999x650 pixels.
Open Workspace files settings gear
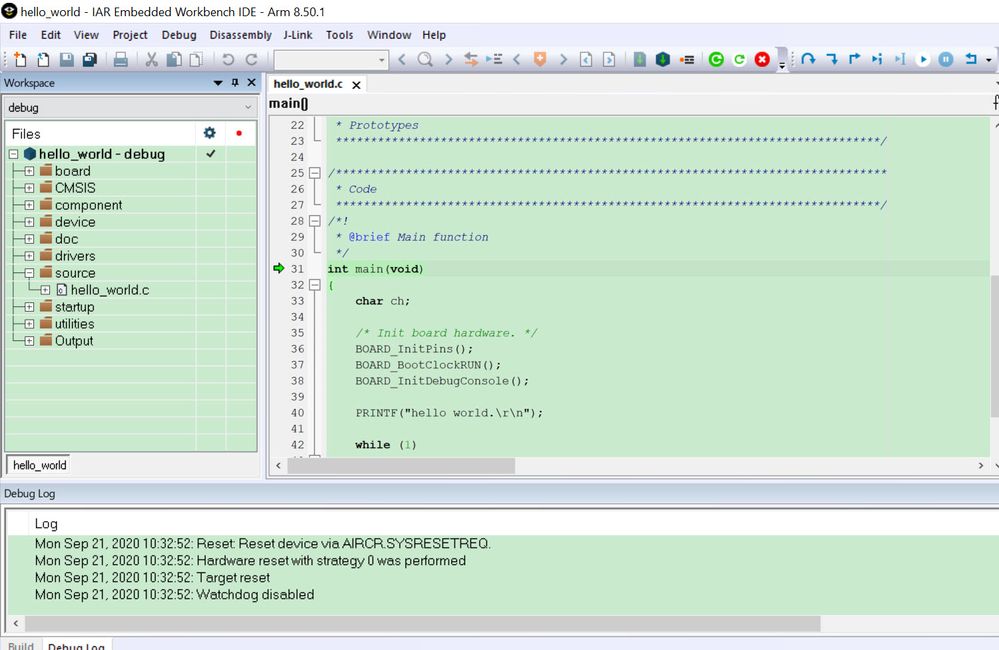coord(210,133)
